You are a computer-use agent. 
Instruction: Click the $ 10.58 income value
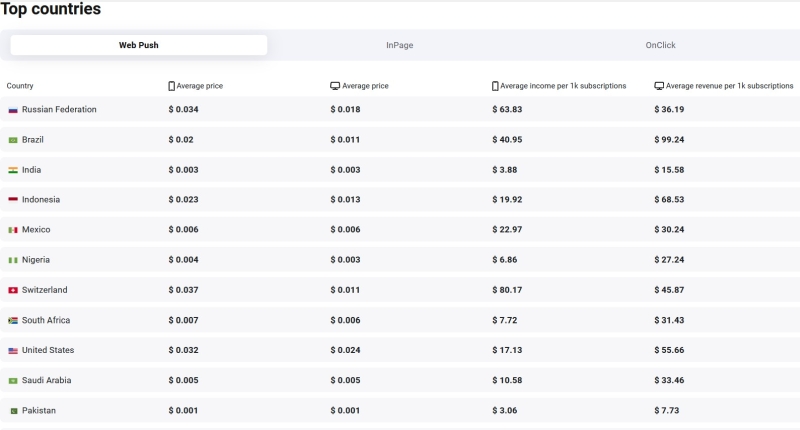507,380
